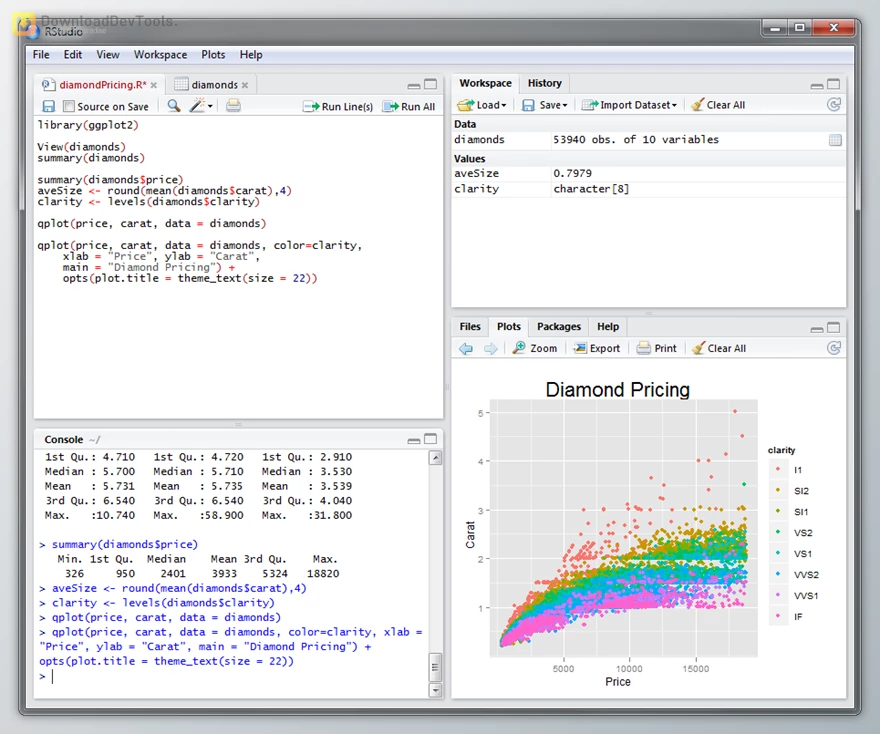The height and width of the screenshot is (734, 880).
Task: Select the Workspace tab
Action: pyautogui.click(x=485, y=83)
